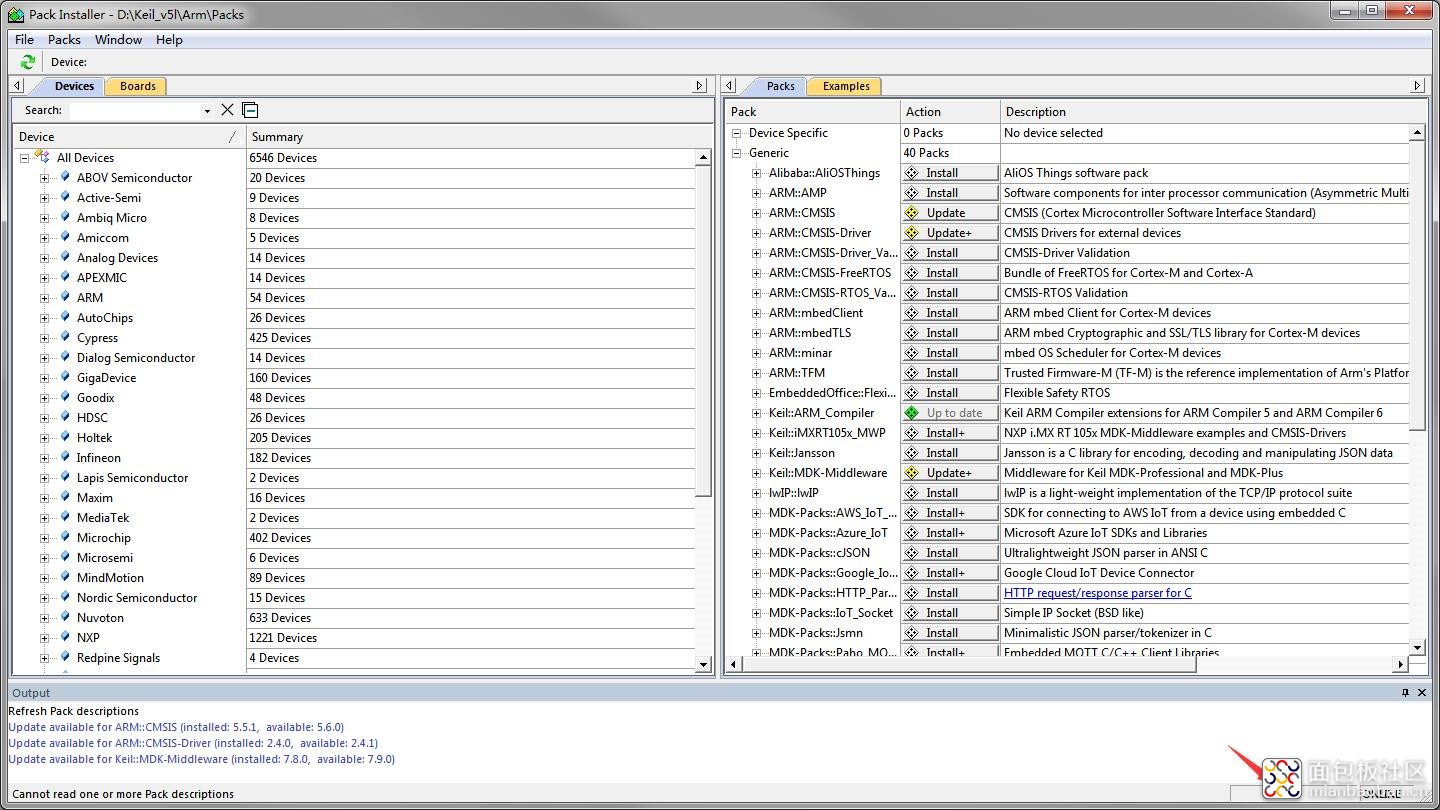Click the green refresh packs toolbar icon
Viewport: 1440px width, 810px height.
(x=27, y=62)
